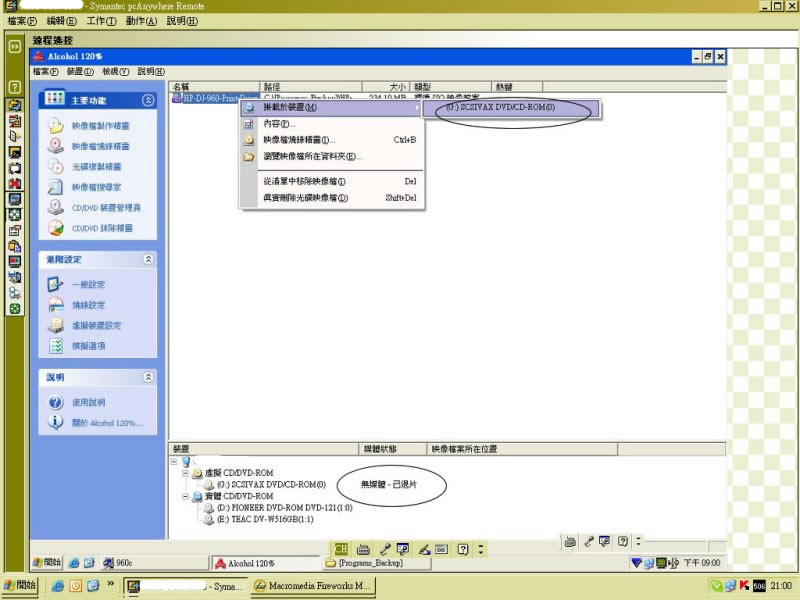This screenshot has height=600, width=800.
Task: Click the help icon on the gray floating language bar
Action: tap(622, 541)
